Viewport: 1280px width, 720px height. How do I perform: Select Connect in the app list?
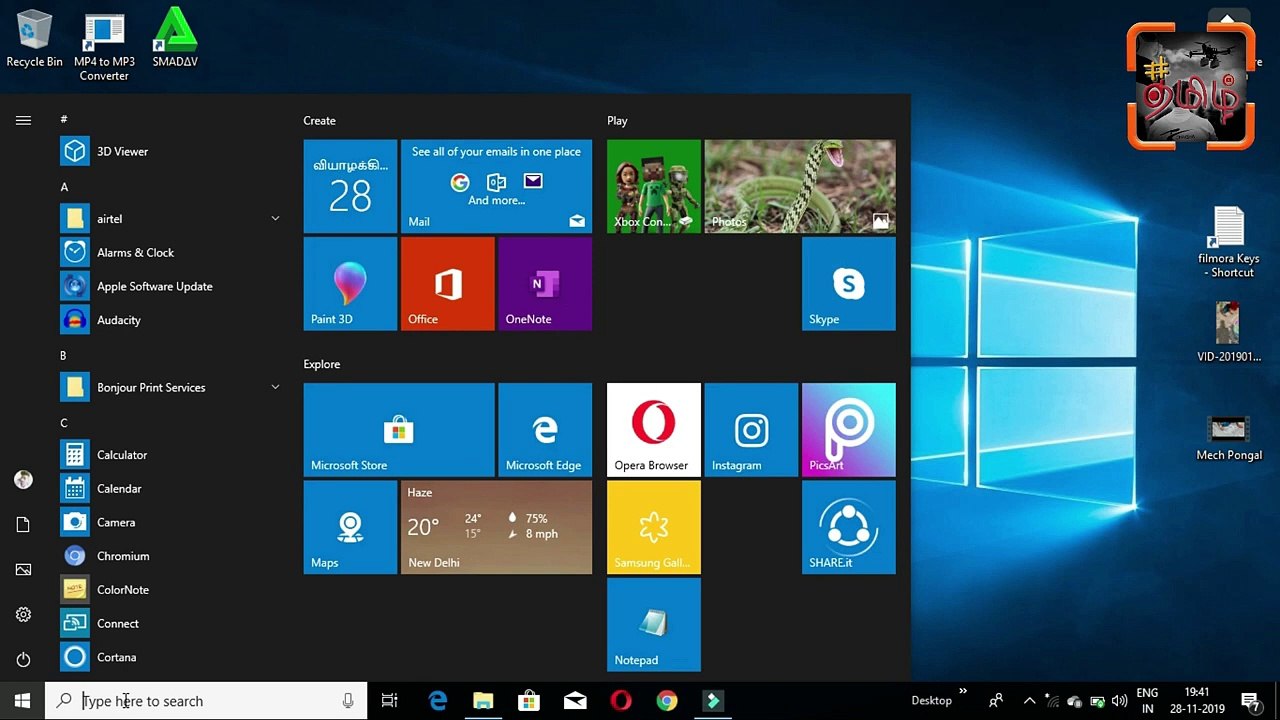pos(170,624)
